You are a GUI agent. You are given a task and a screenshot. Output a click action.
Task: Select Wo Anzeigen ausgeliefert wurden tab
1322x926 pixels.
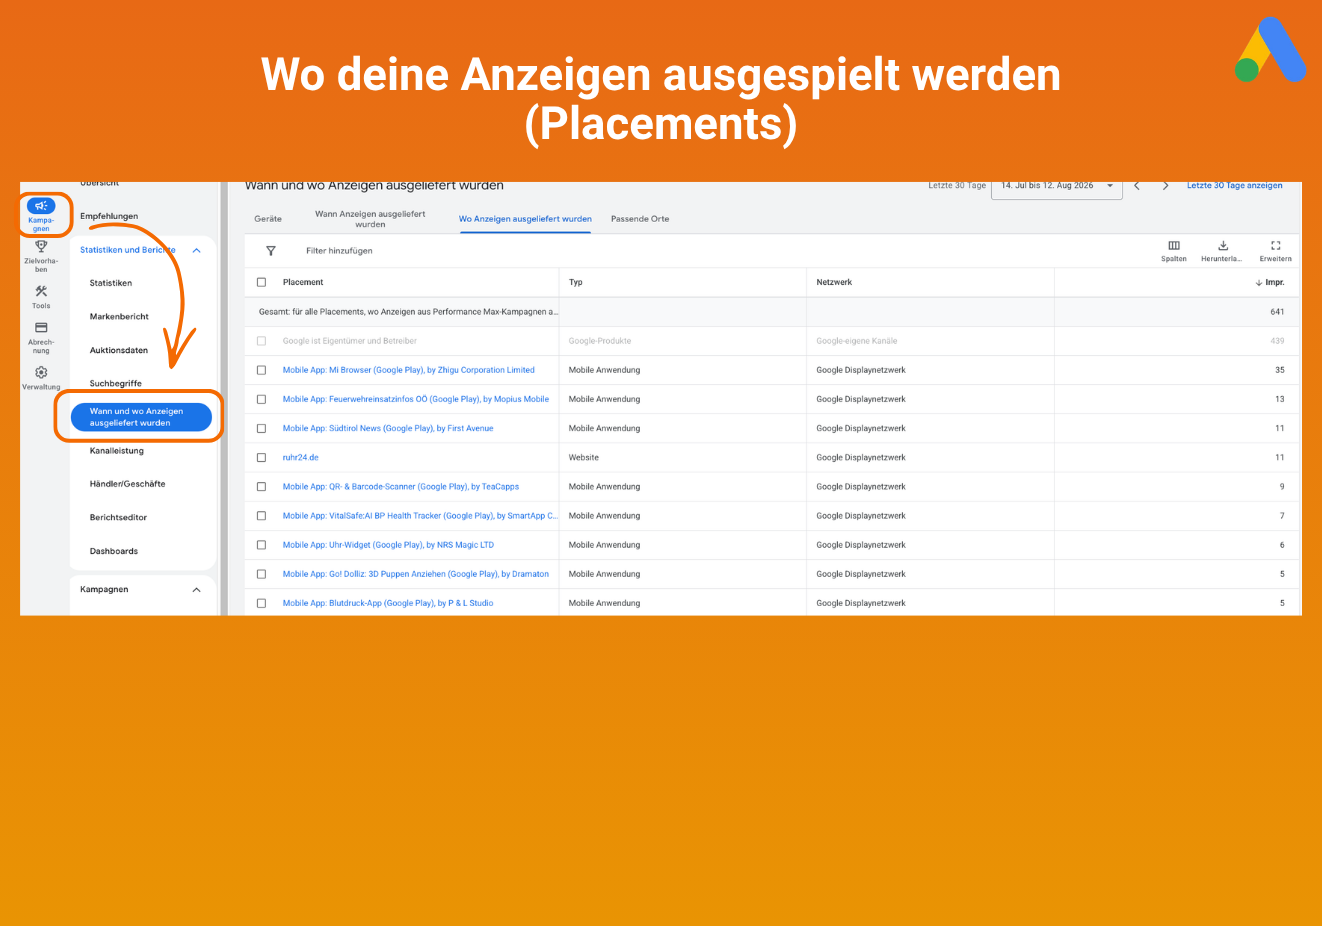[x=525, y=219]
